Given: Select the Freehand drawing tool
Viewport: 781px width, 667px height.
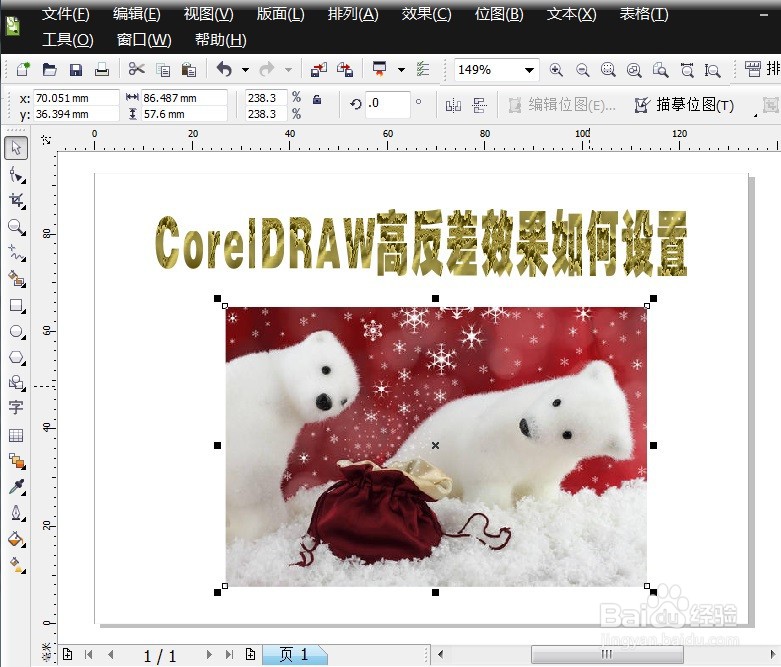Looking at the screenshot, I should (16, 253).
